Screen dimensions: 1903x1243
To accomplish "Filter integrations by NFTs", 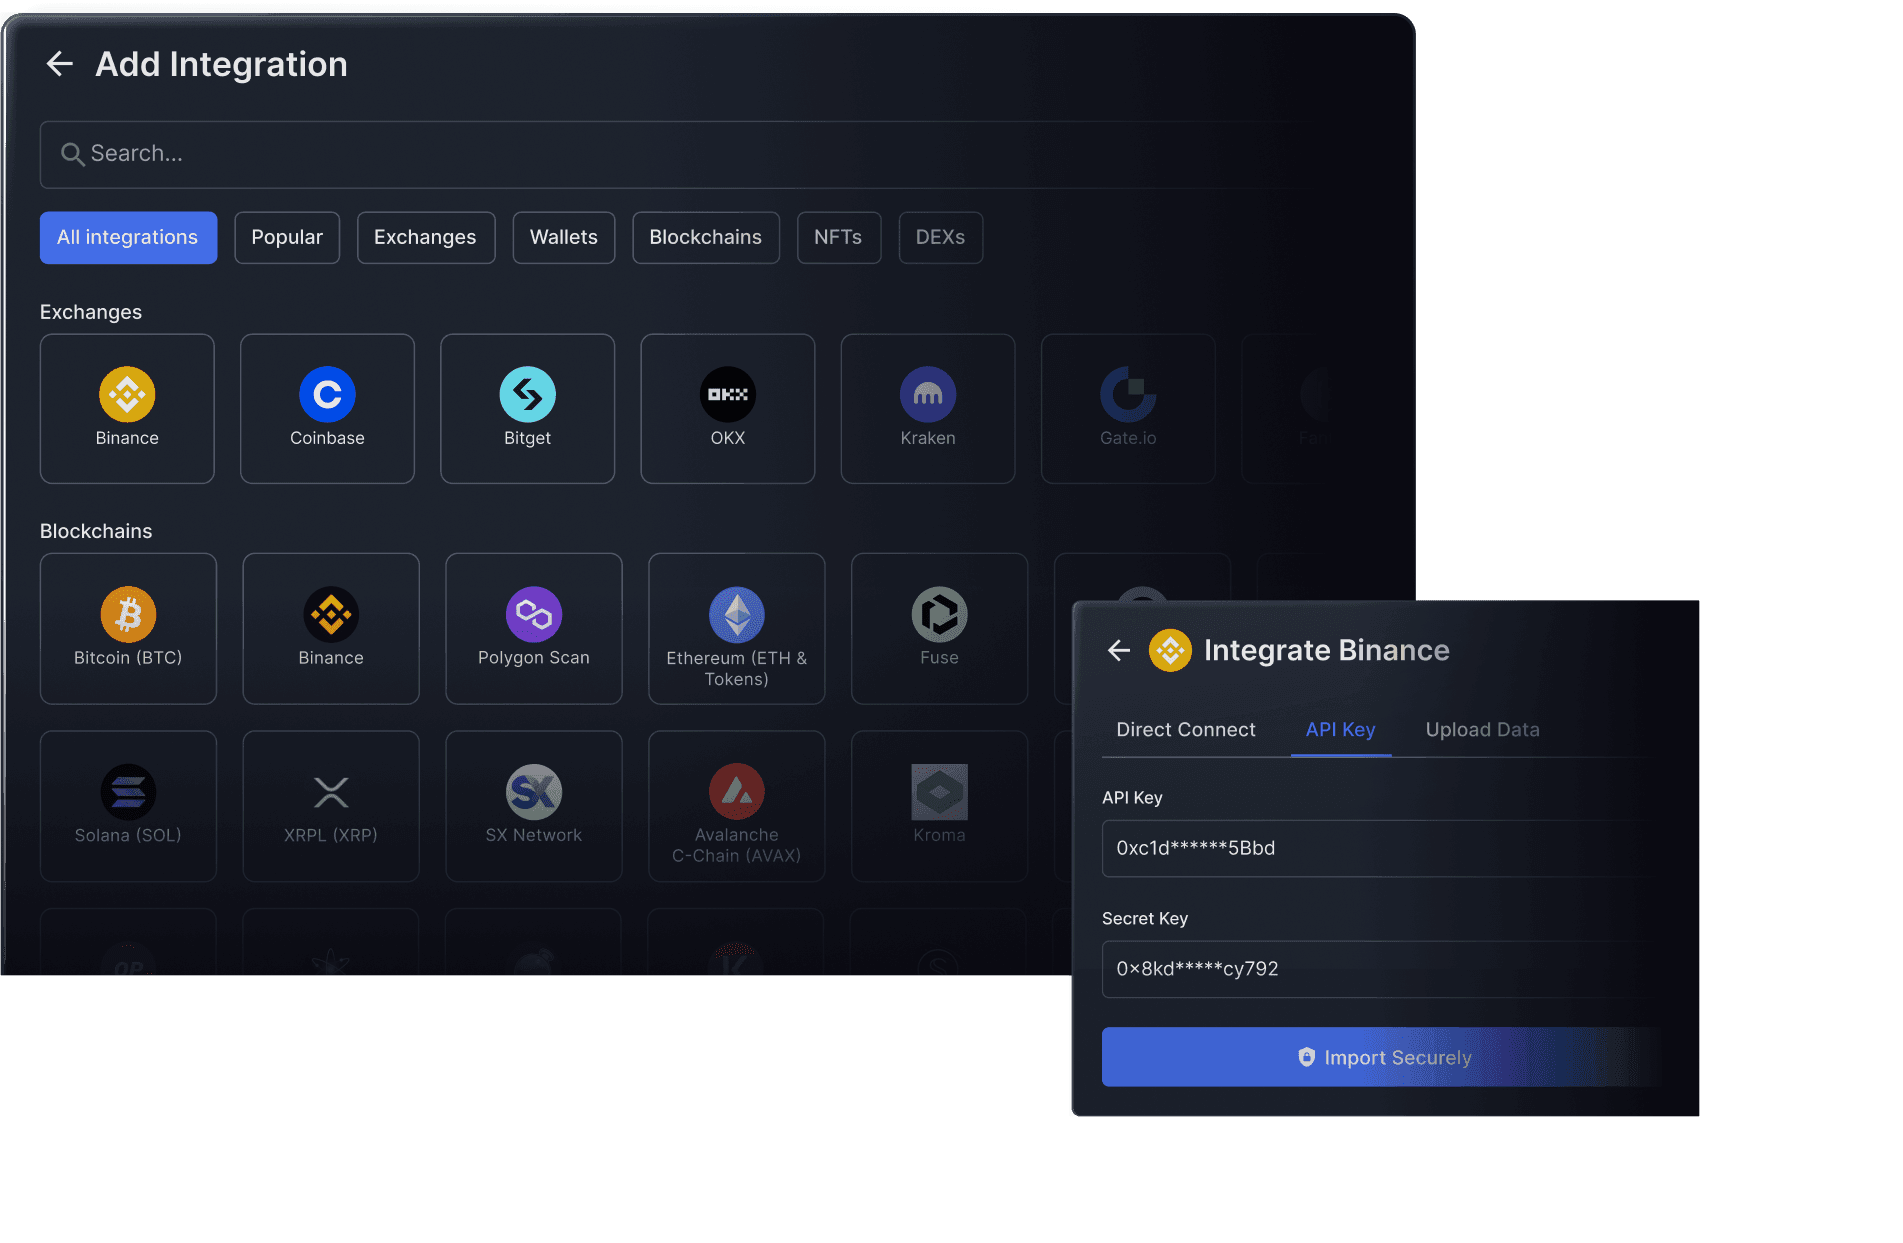I will click(838, 238).
